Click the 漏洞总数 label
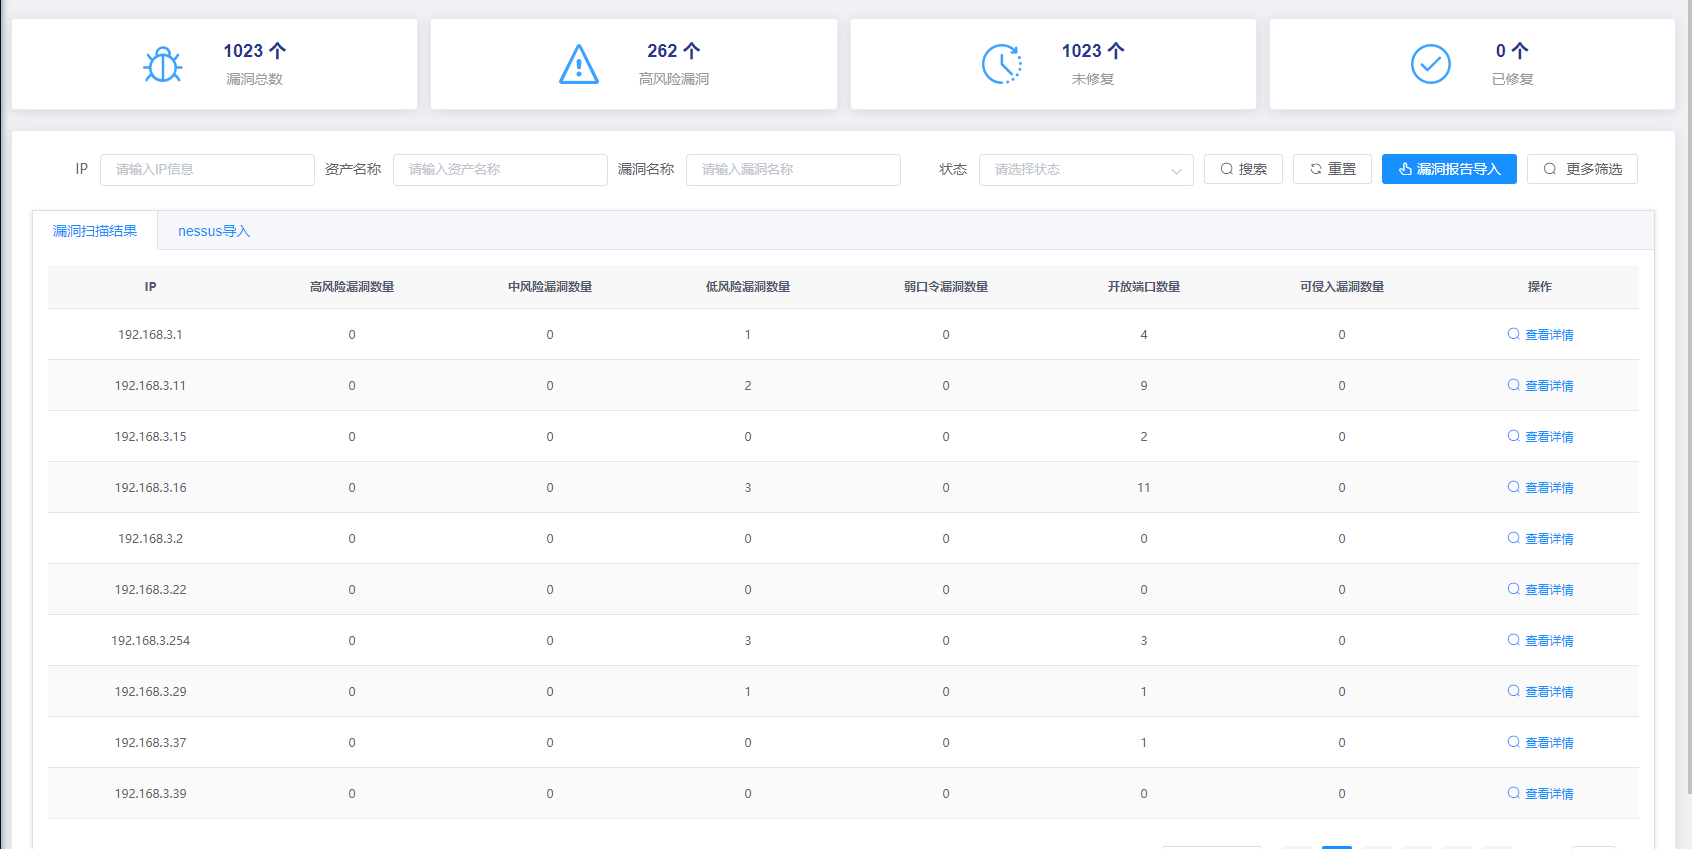This screenshot has width=1692, height=849. click(255, 79)
